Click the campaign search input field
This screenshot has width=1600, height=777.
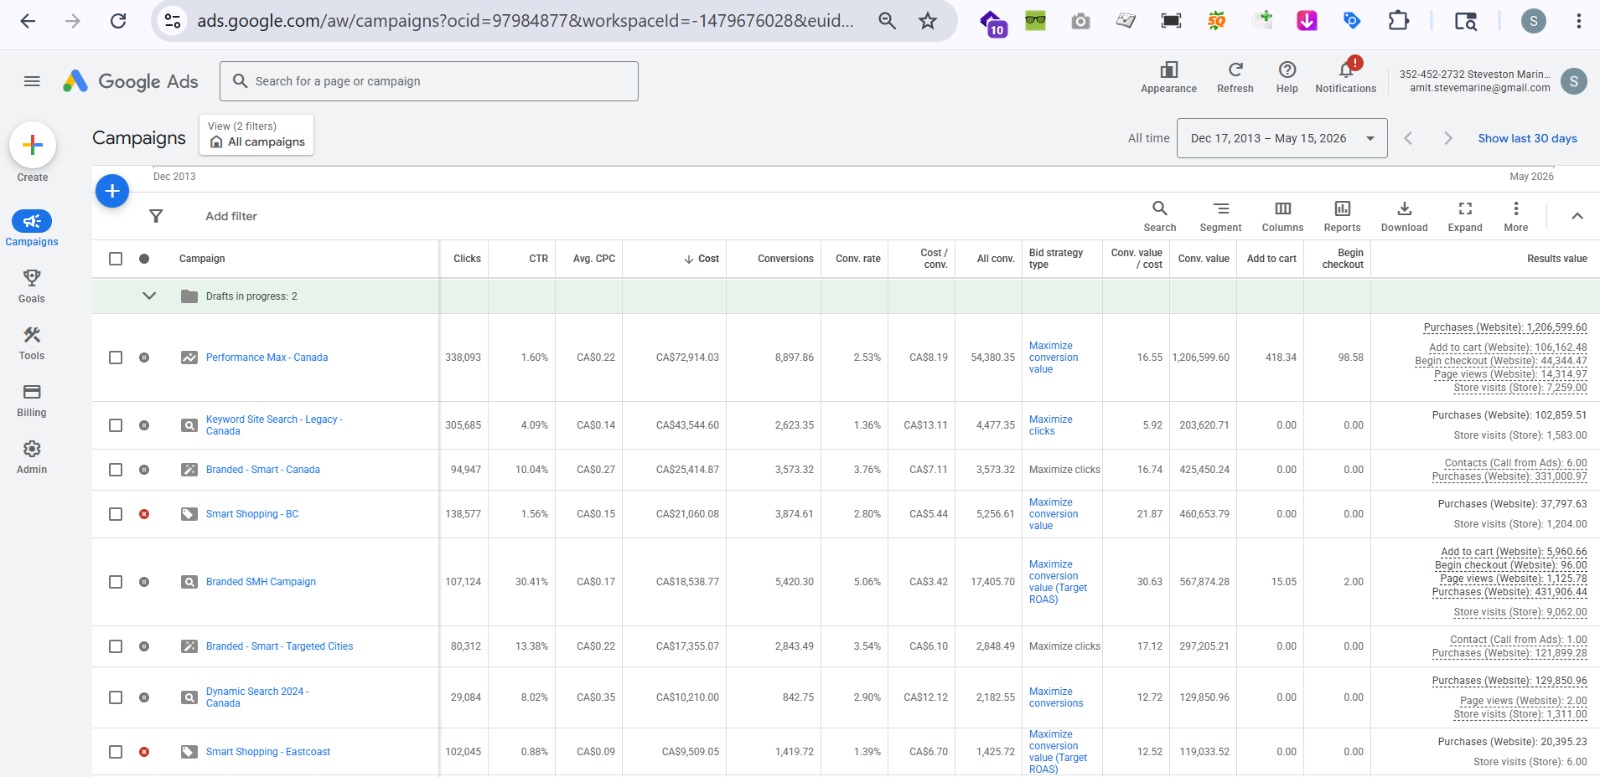pos(429,81)
